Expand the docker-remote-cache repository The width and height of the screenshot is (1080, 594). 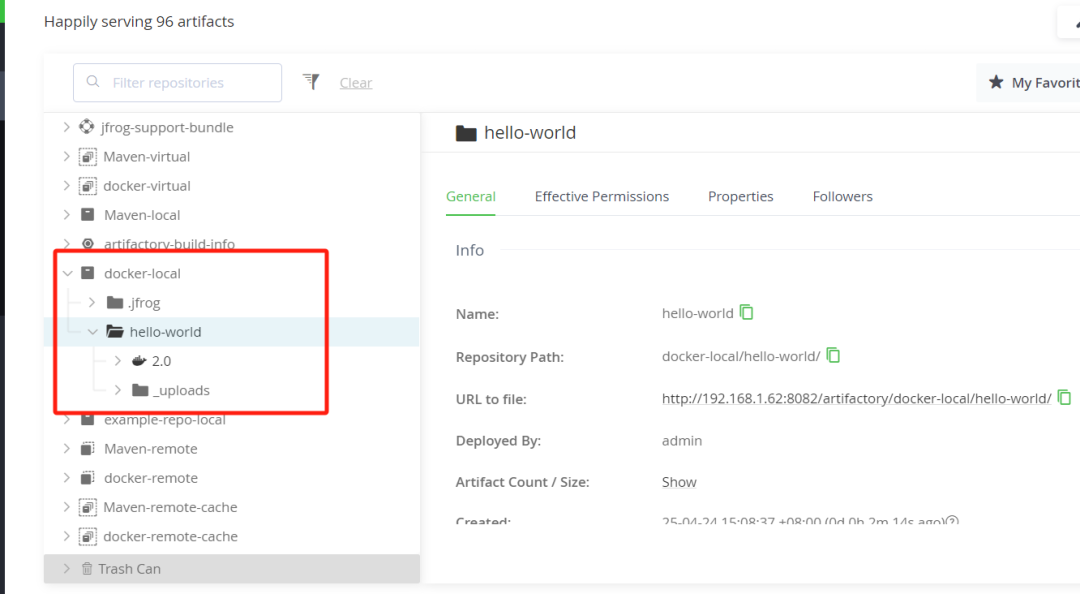coord(66,535)
